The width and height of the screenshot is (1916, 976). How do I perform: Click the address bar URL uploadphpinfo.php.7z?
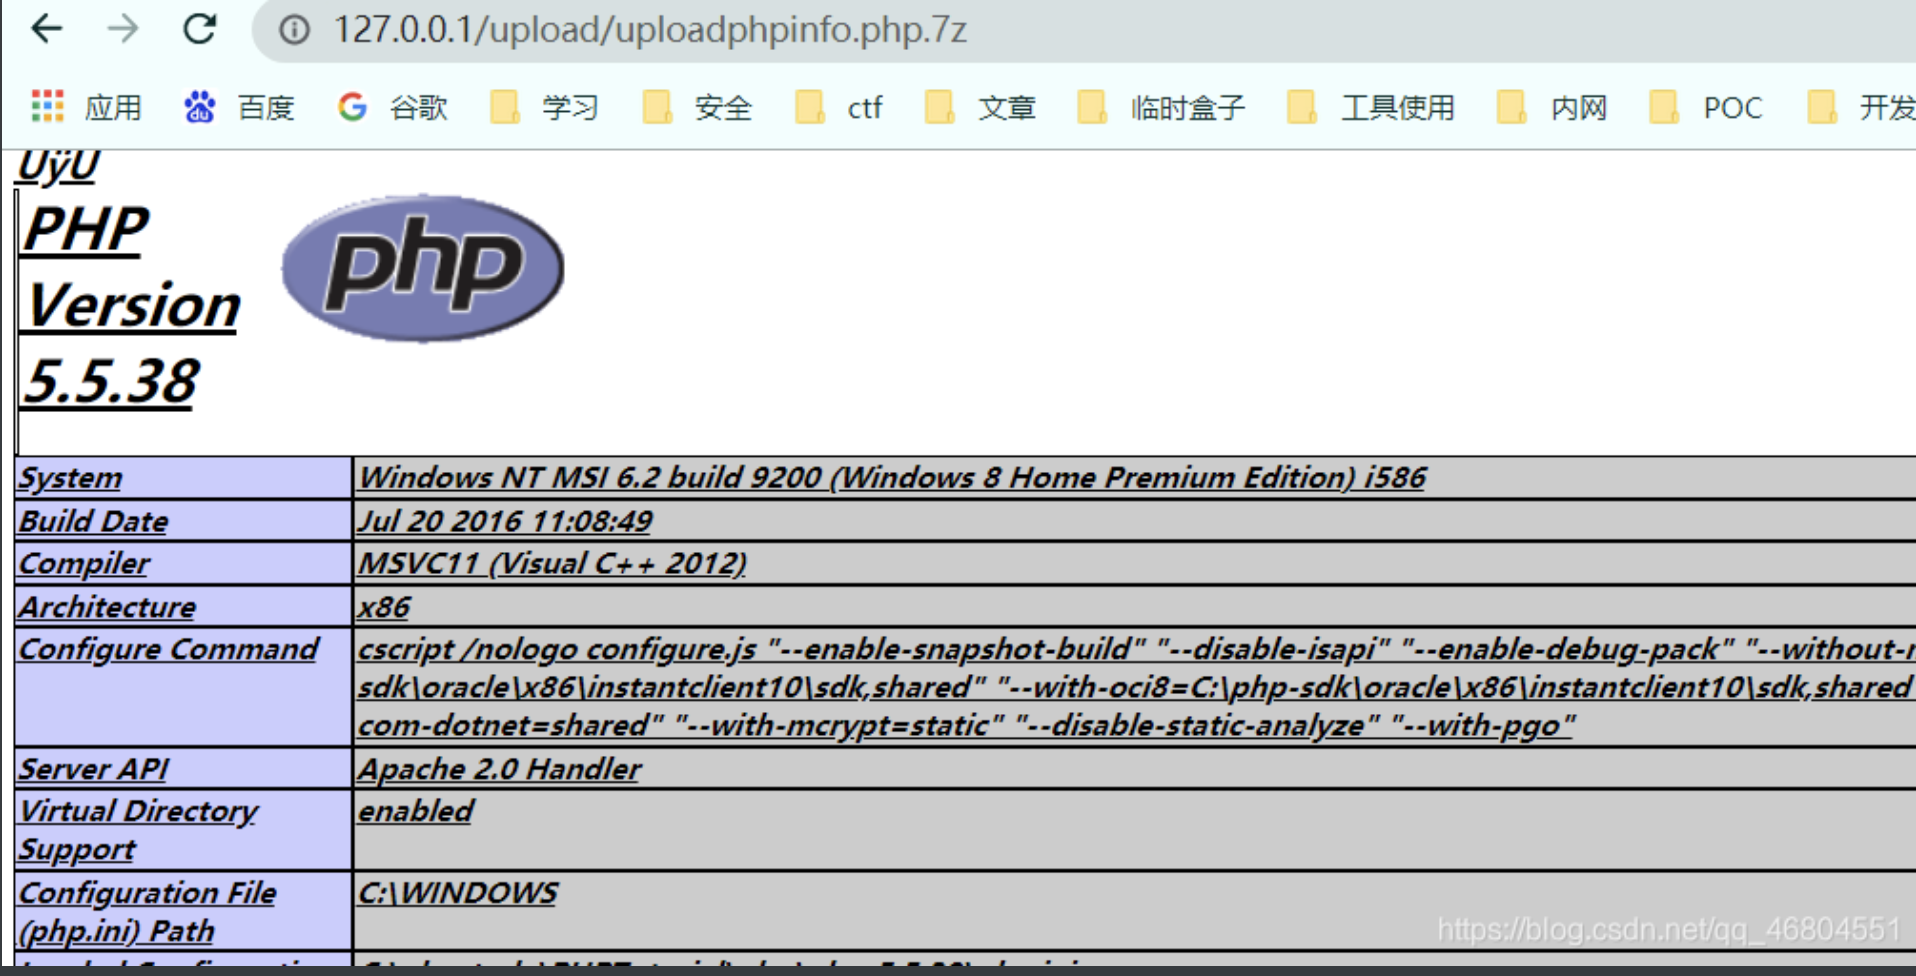click(650, 30)
